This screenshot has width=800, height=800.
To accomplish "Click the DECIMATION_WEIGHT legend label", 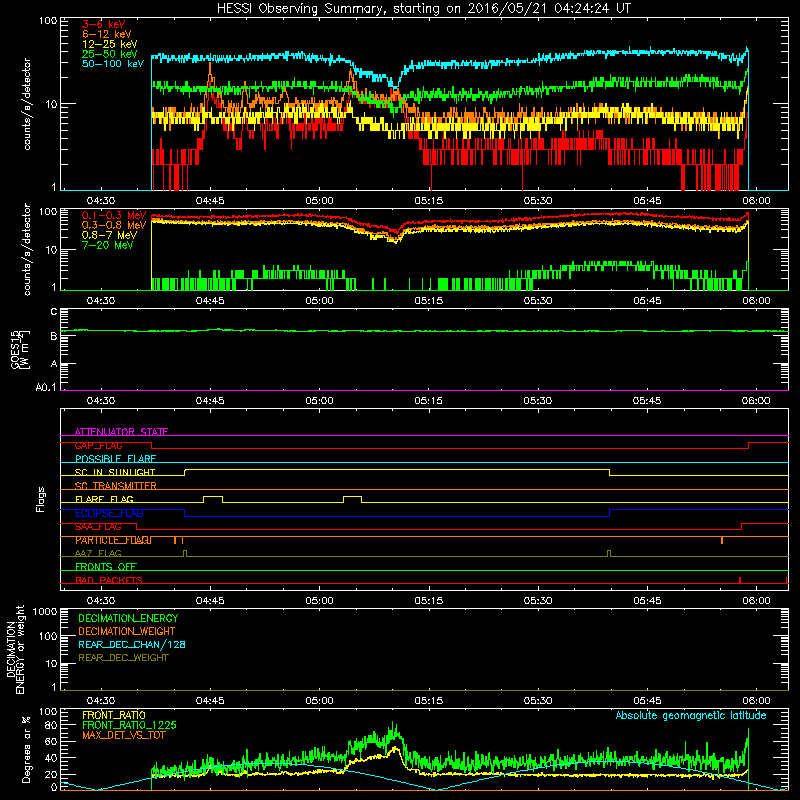I will 127,631.
